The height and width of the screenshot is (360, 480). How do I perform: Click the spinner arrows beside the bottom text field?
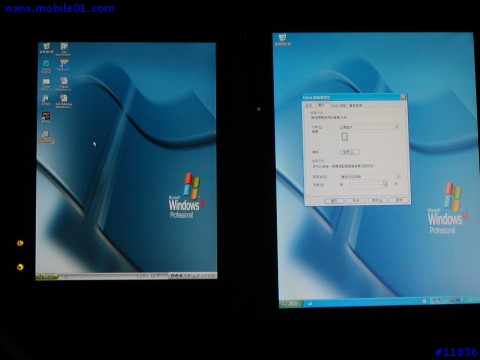coord(385,184)
